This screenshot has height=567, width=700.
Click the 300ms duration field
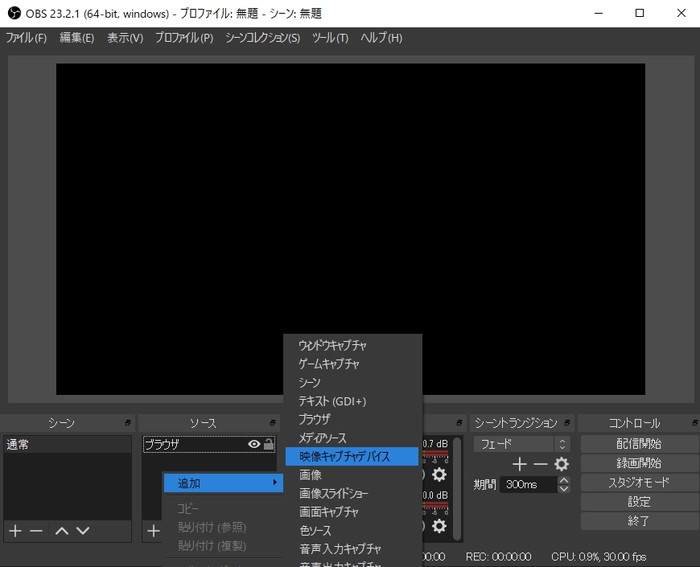point(529,484)
